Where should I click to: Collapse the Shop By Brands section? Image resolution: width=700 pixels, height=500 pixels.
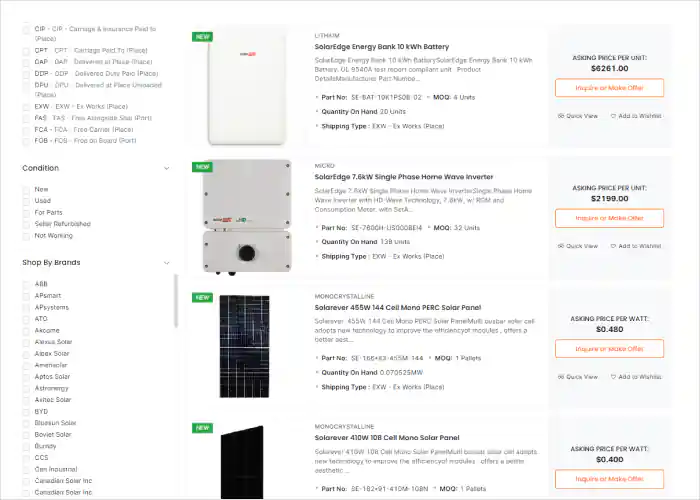[x=167, y=263]
